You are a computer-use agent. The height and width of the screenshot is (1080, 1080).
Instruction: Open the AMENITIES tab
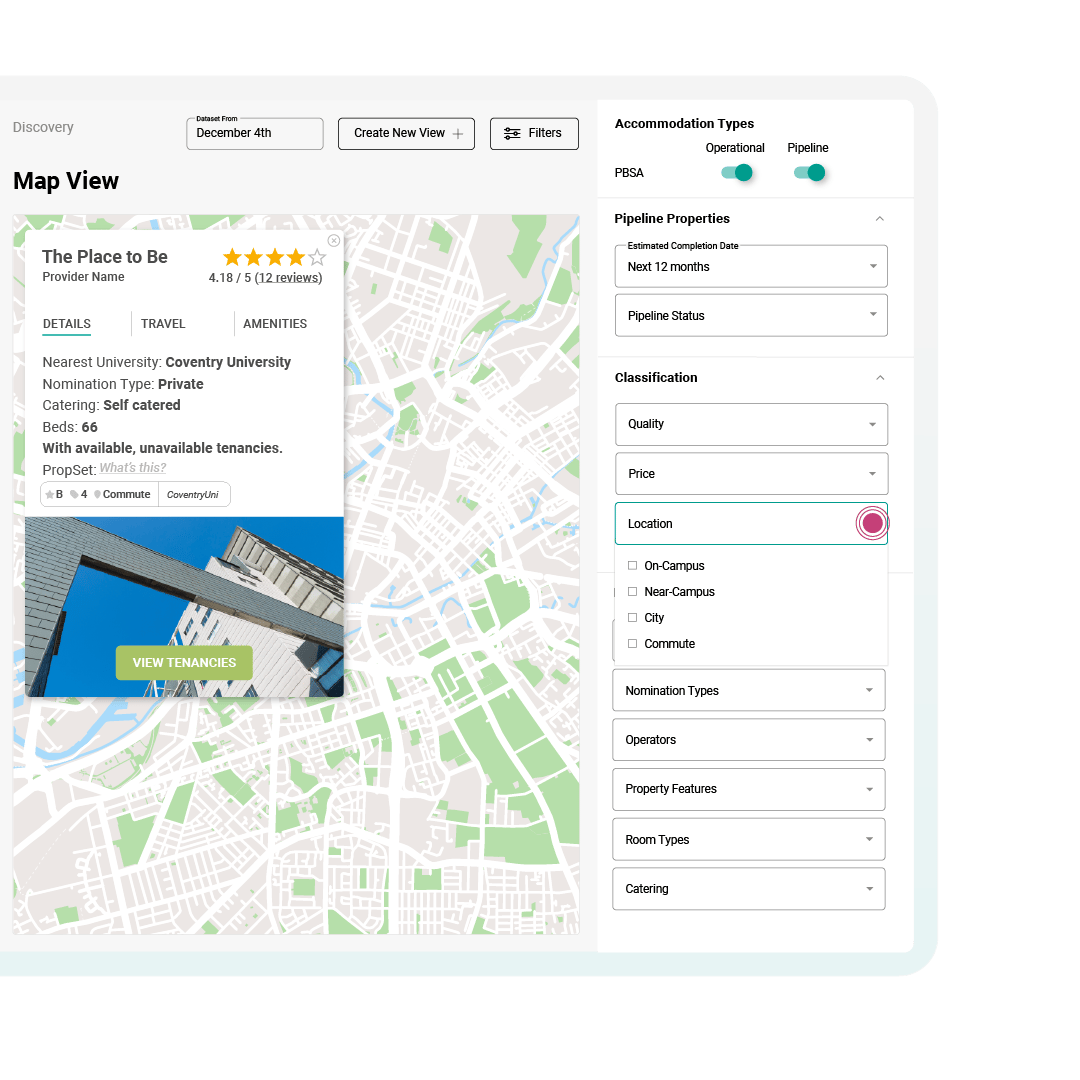tap(275, 323)
